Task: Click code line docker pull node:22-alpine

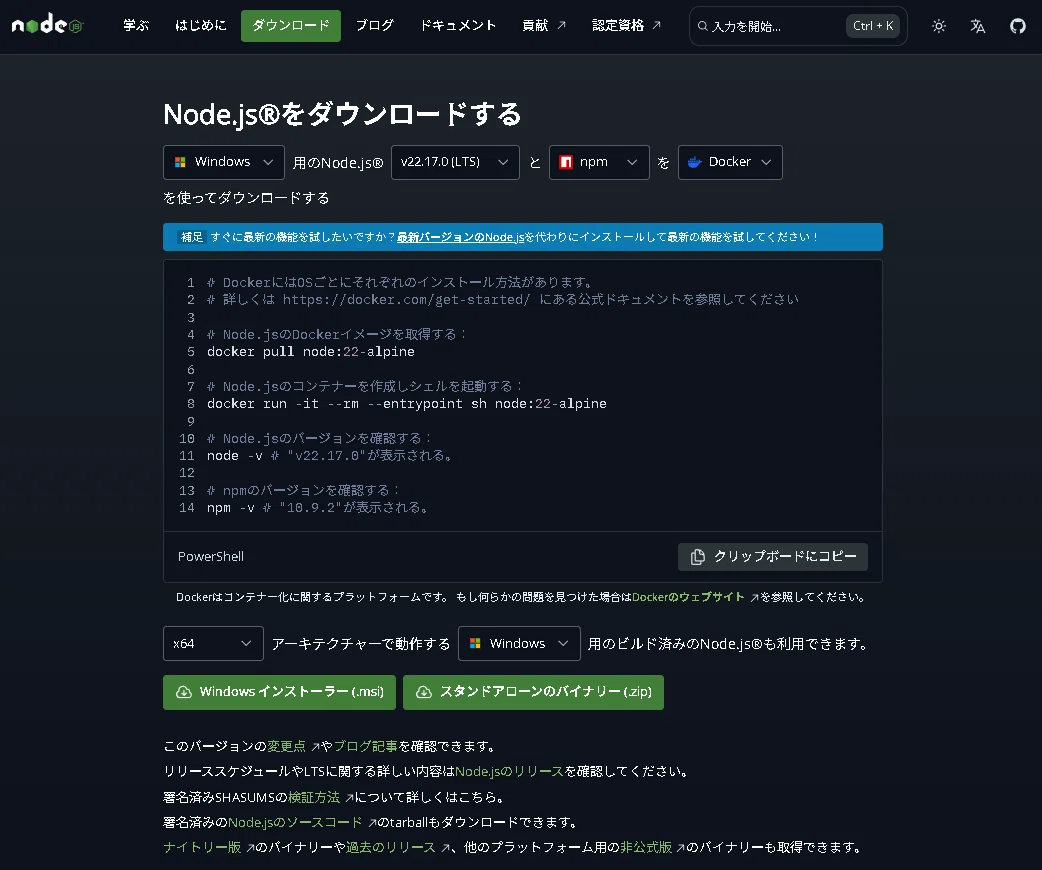Action: pos(310,352)
